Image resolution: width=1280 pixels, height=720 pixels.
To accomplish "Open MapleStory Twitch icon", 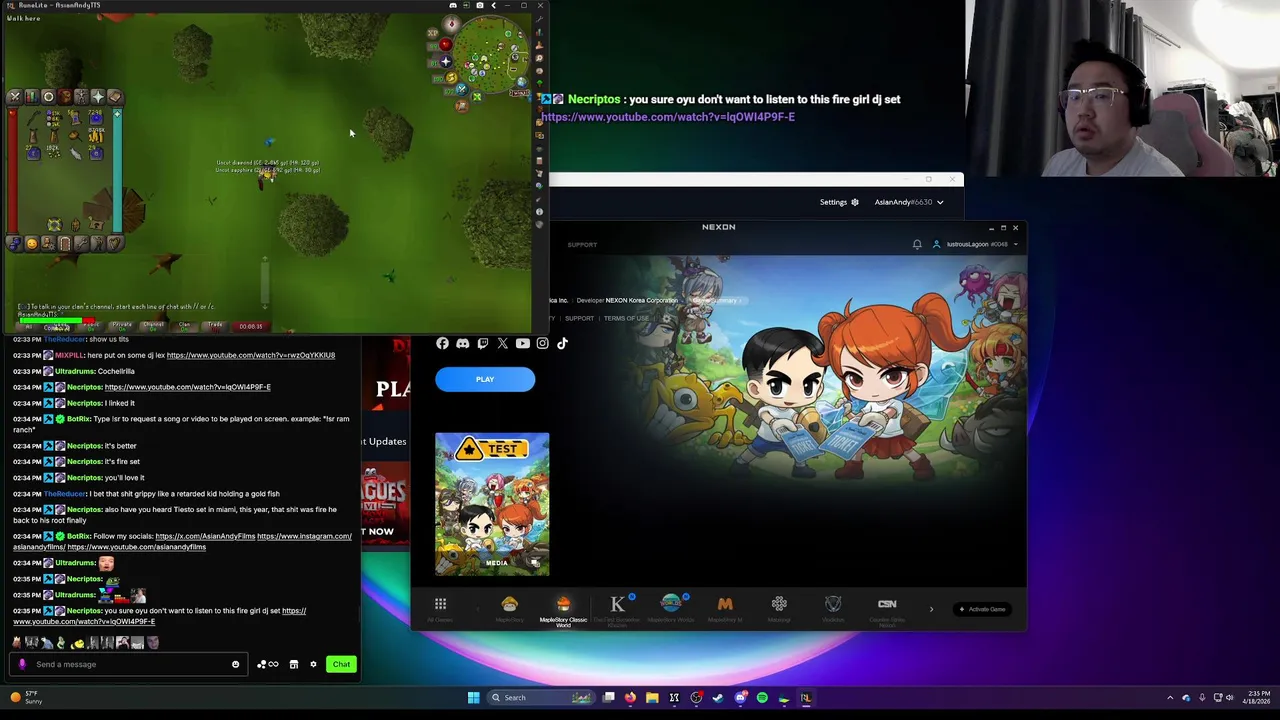I will point(482,343).
